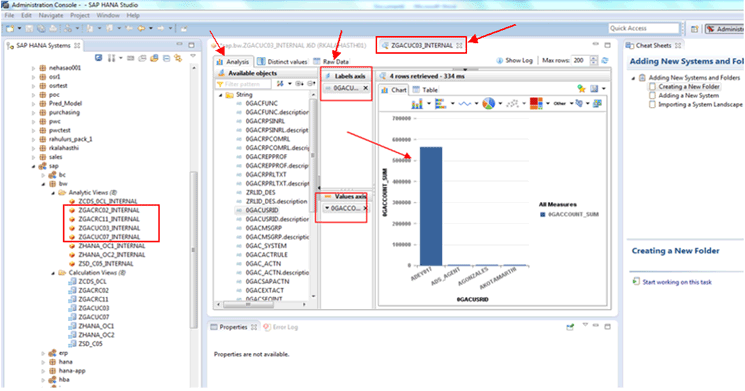
Task: Click the refresh icon beside Max rows
Action: (605, 60)
